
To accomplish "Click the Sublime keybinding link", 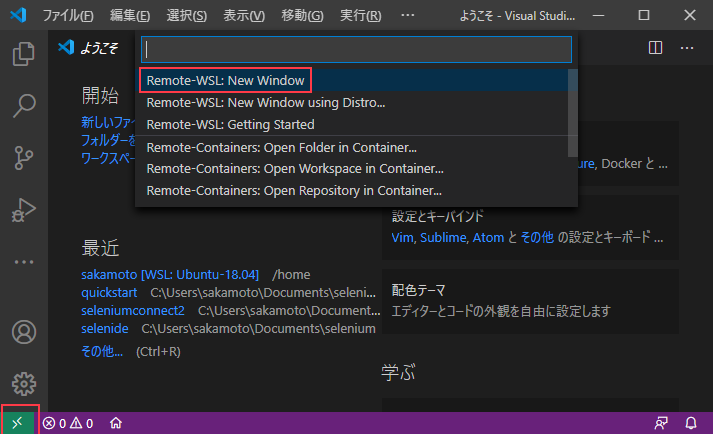I will click(443, 237).
